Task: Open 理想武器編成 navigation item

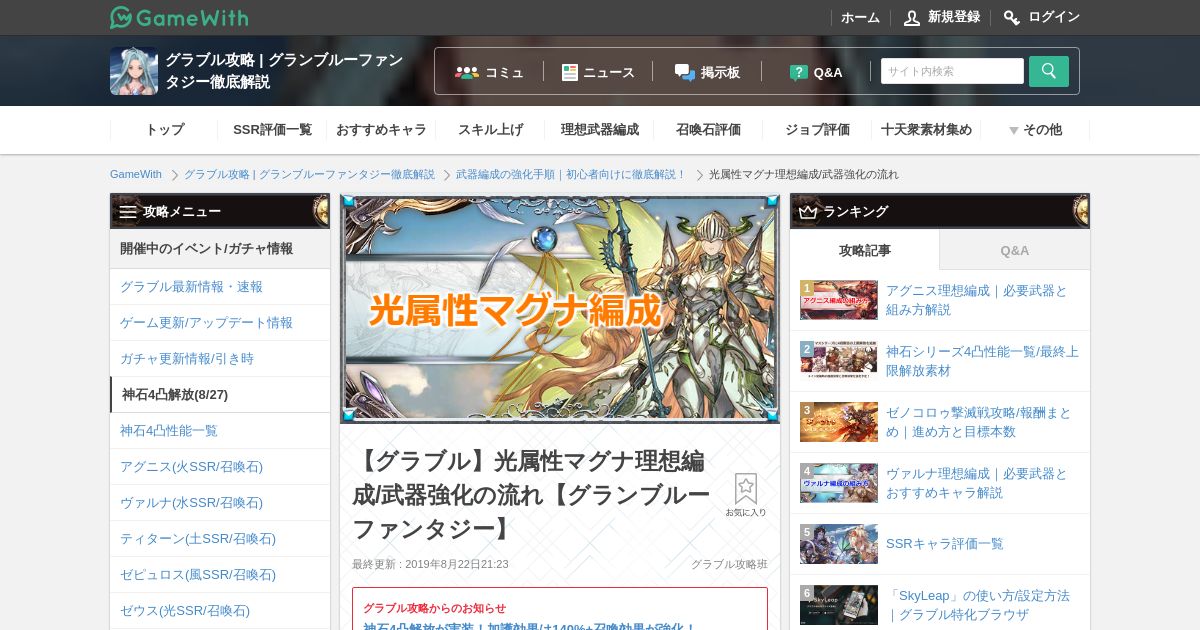Action: pyautogui.click(x=599, y=130)
